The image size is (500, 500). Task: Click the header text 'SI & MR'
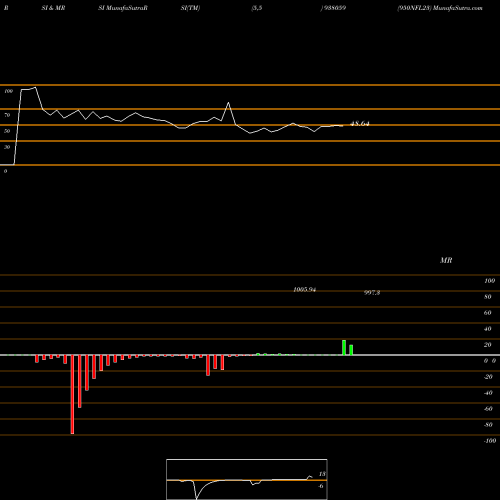tap(53, 8)
